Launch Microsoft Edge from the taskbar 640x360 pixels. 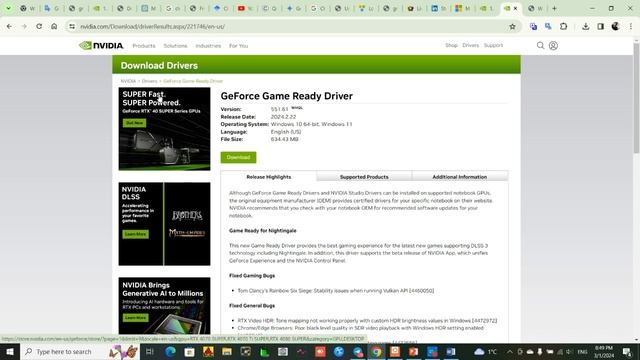(170, 351)
